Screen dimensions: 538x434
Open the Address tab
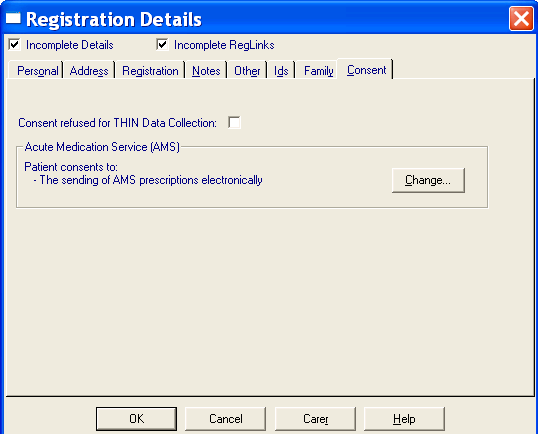point(89,71)
